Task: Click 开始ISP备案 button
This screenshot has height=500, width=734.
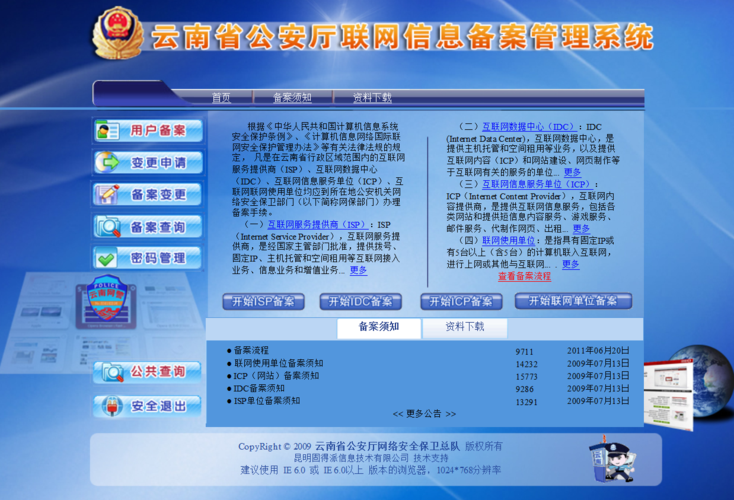Action: coord(264,301)
